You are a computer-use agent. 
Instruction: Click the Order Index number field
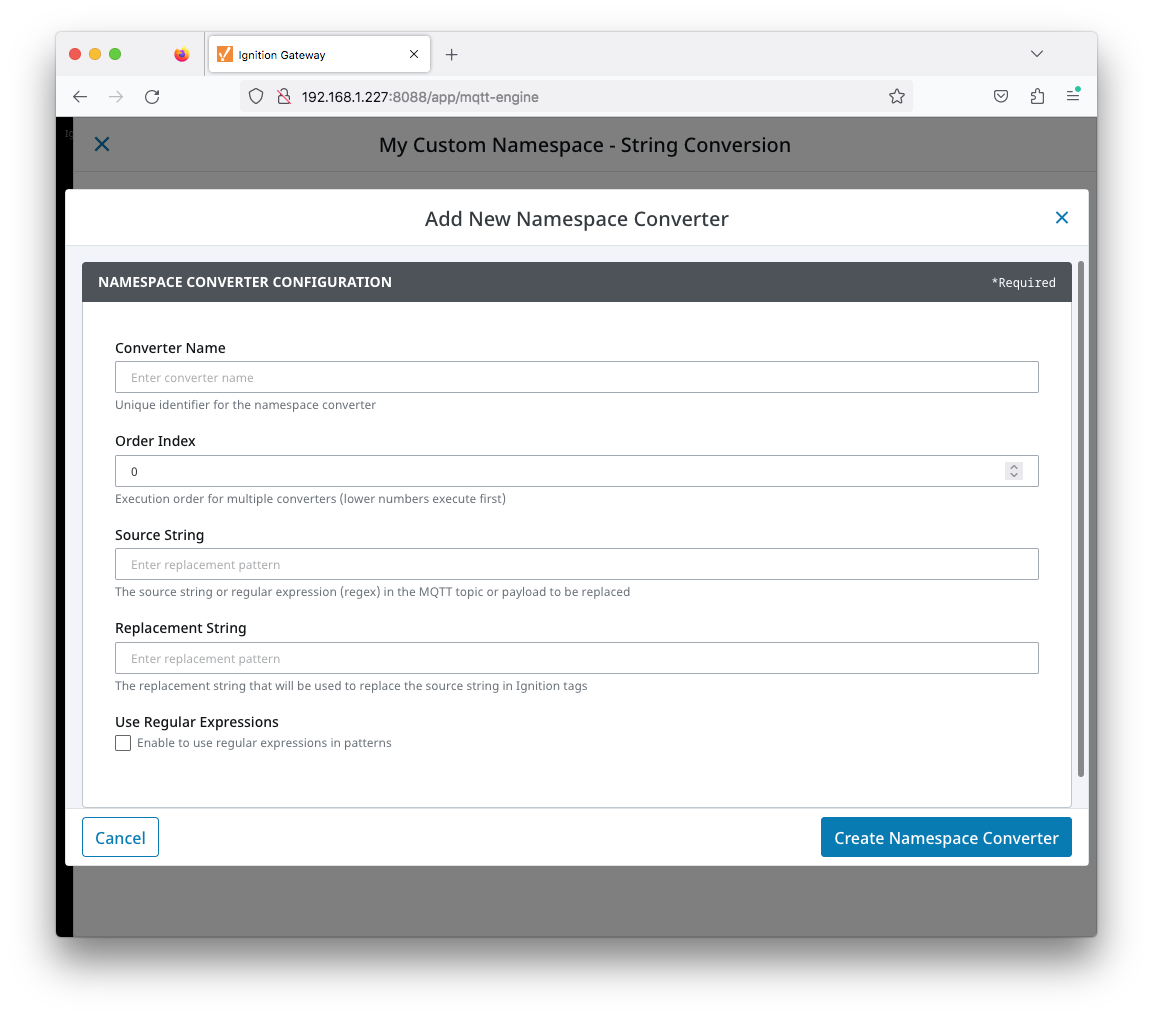(x=576, y=471)
